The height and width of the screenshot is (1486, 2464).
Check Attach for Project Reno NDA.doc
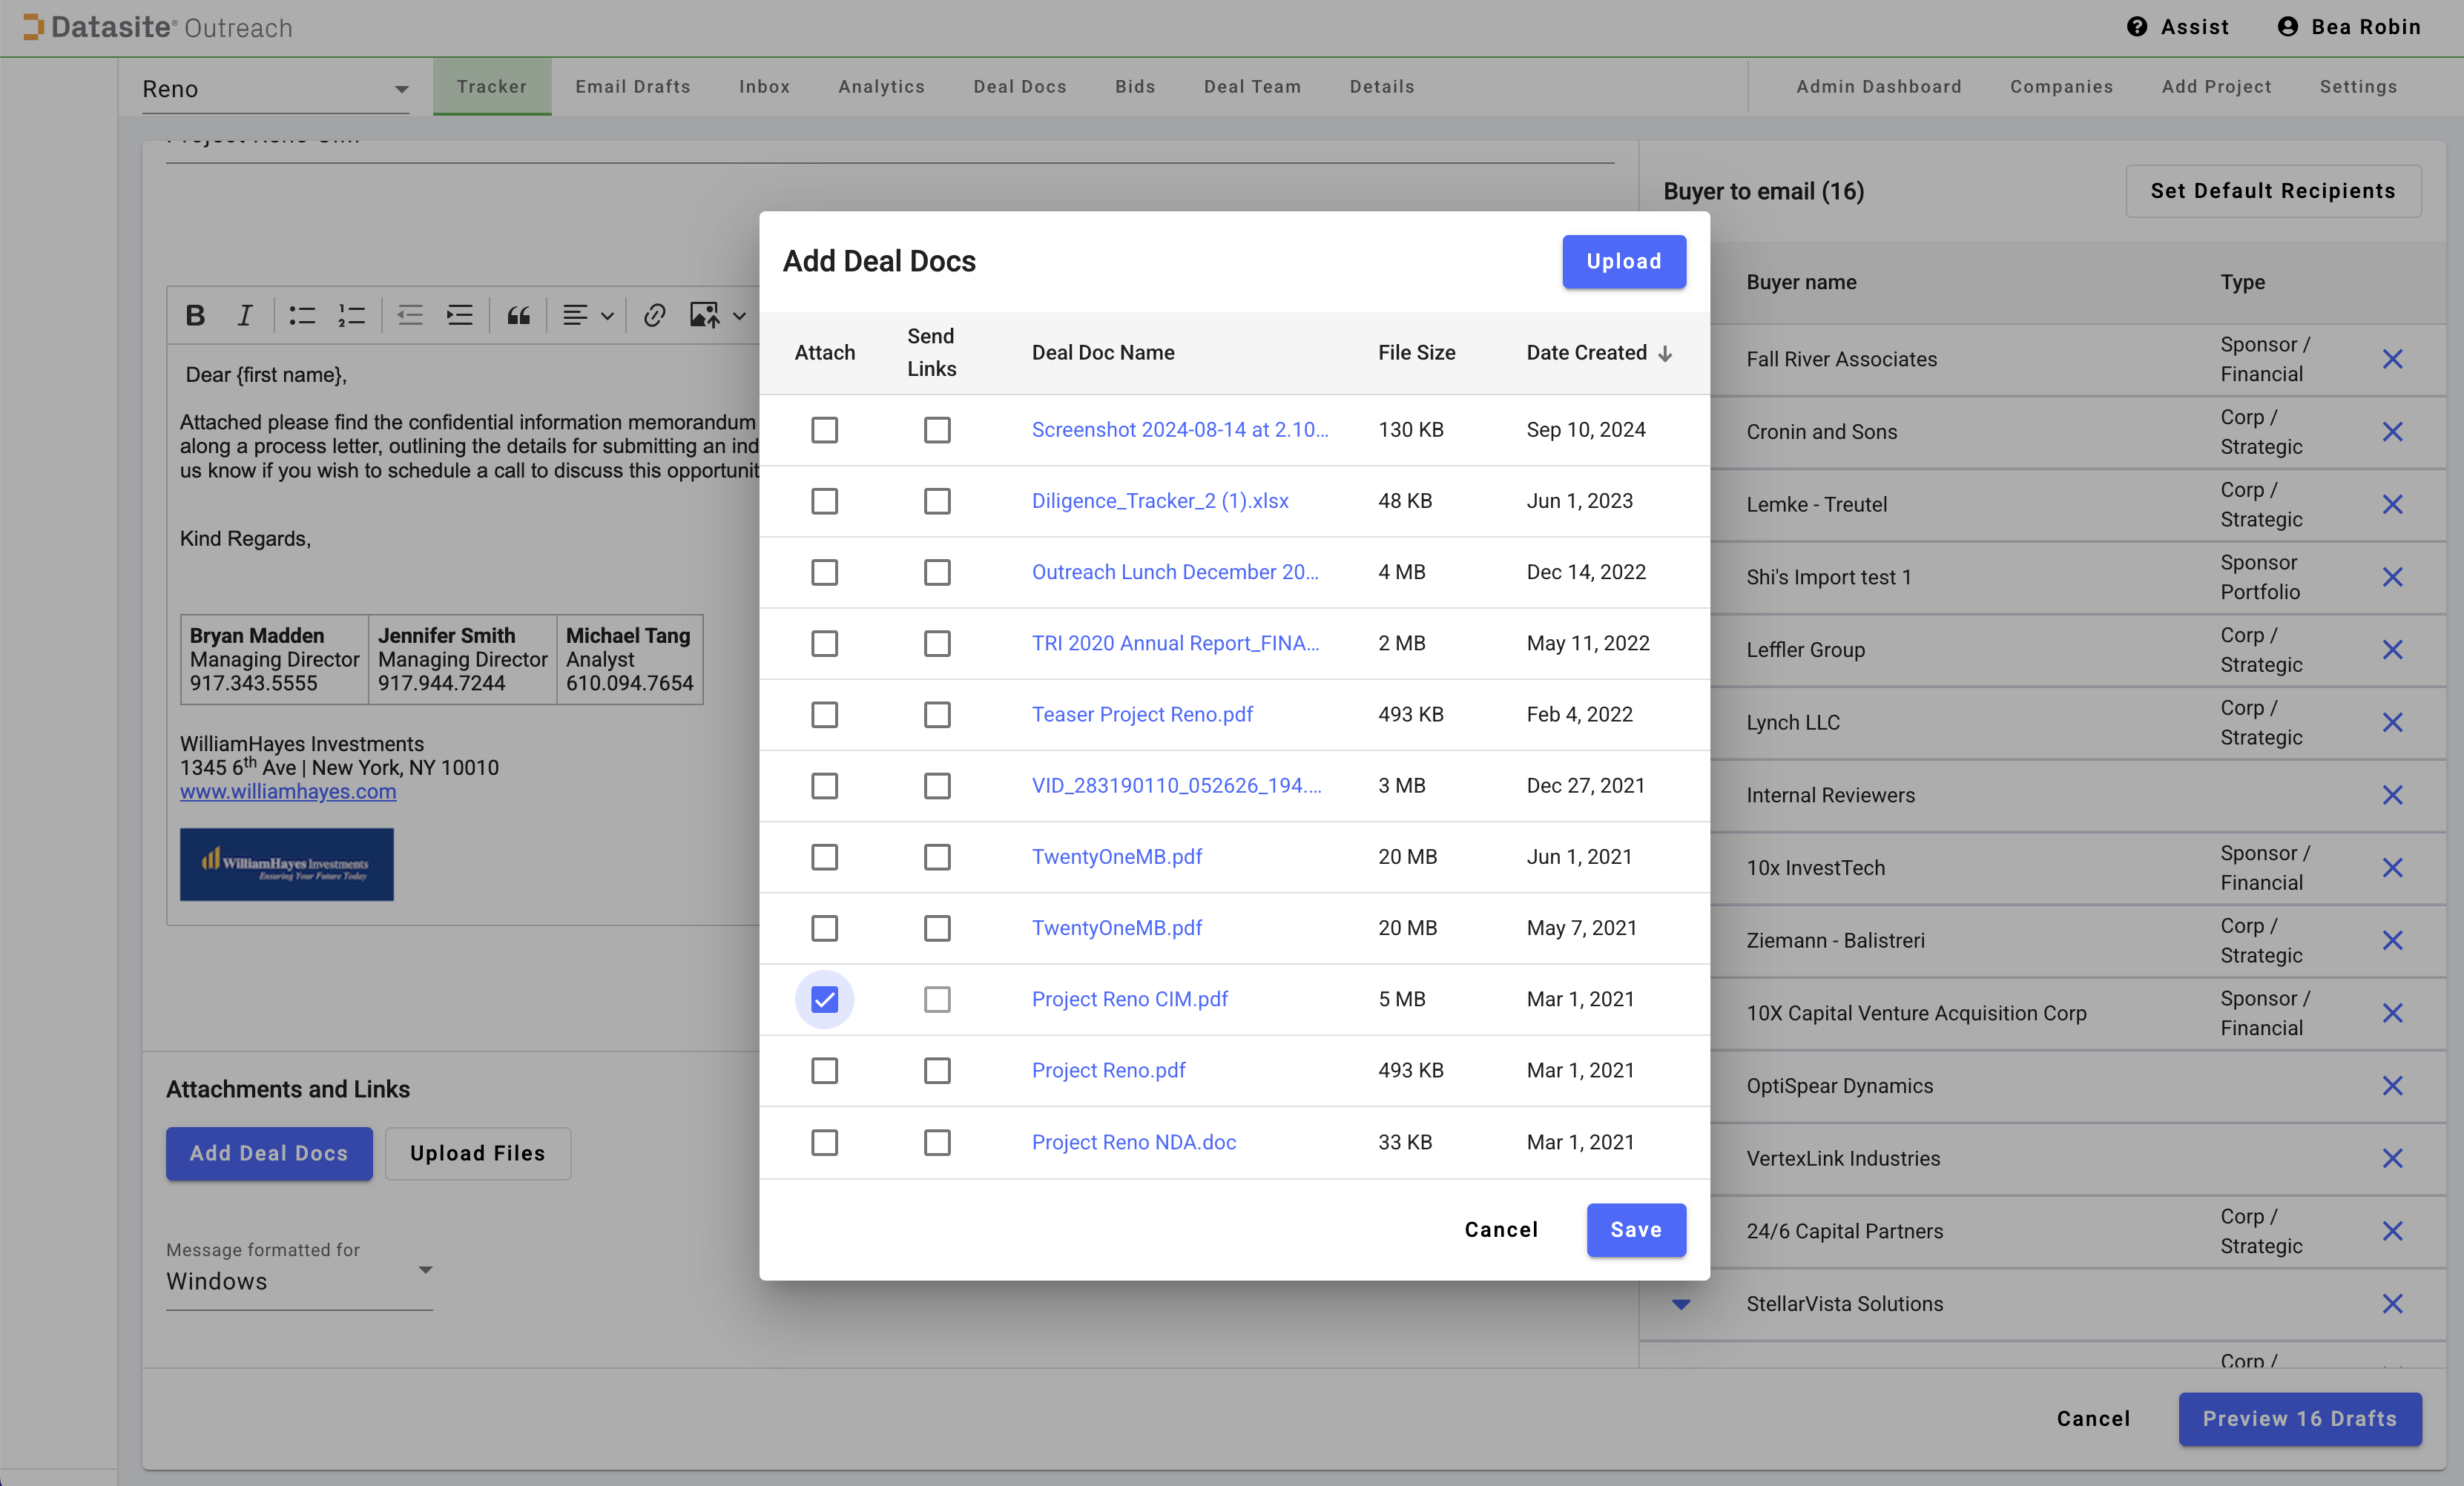coord(824,1142)
